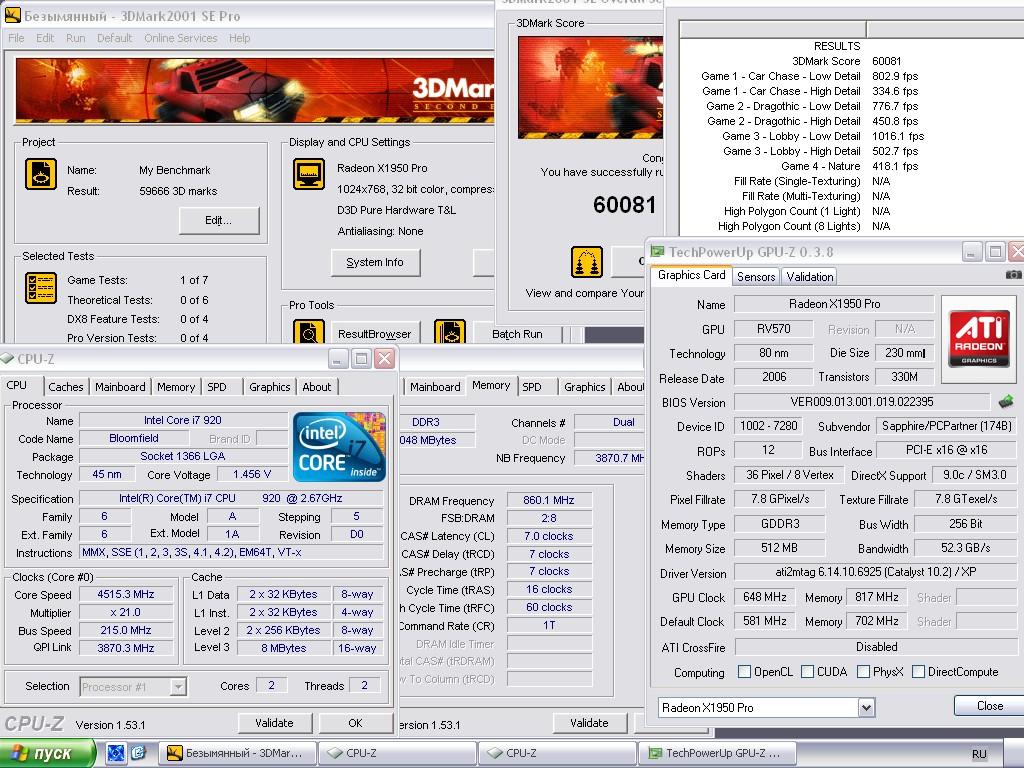Switch to TechPowerUp GPU-Z taskbar button

coord(717,753)
